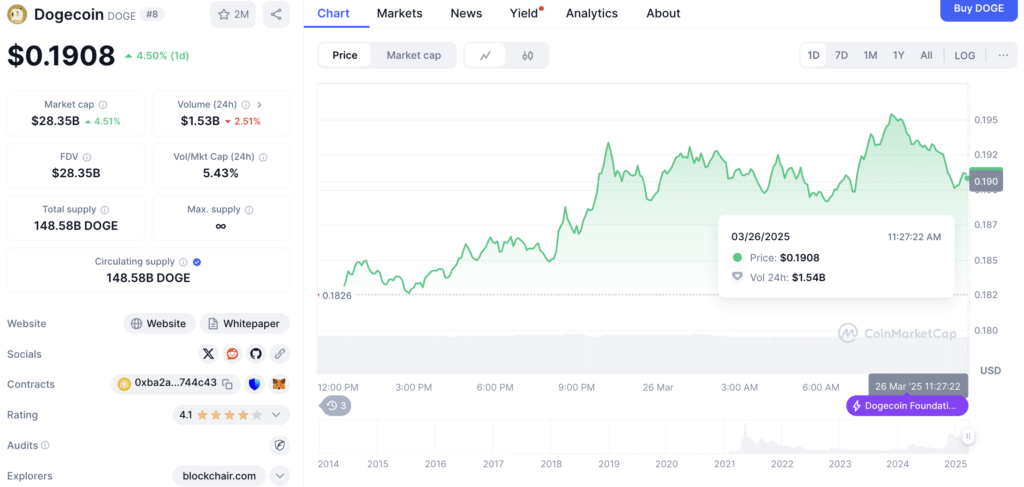Image resolution: width=1024 pixels, height=487 pixels.
Task: Click the 9:00 PM time axis label
Action: pos(577,387)
